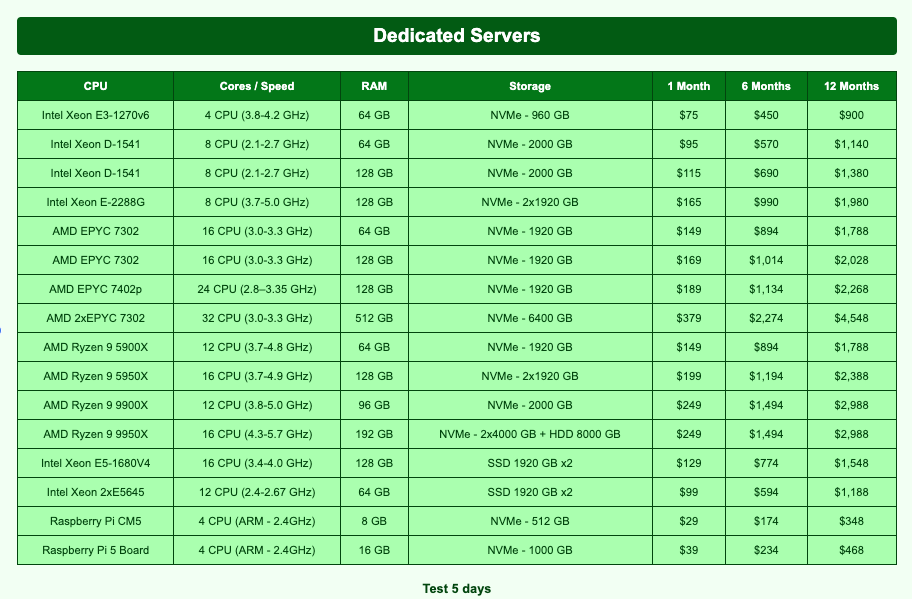The height and width of the screenshot is (599, 912).
Task: Click the 'NVMe - 960 GB' storage cell
Action: point(530,115)
